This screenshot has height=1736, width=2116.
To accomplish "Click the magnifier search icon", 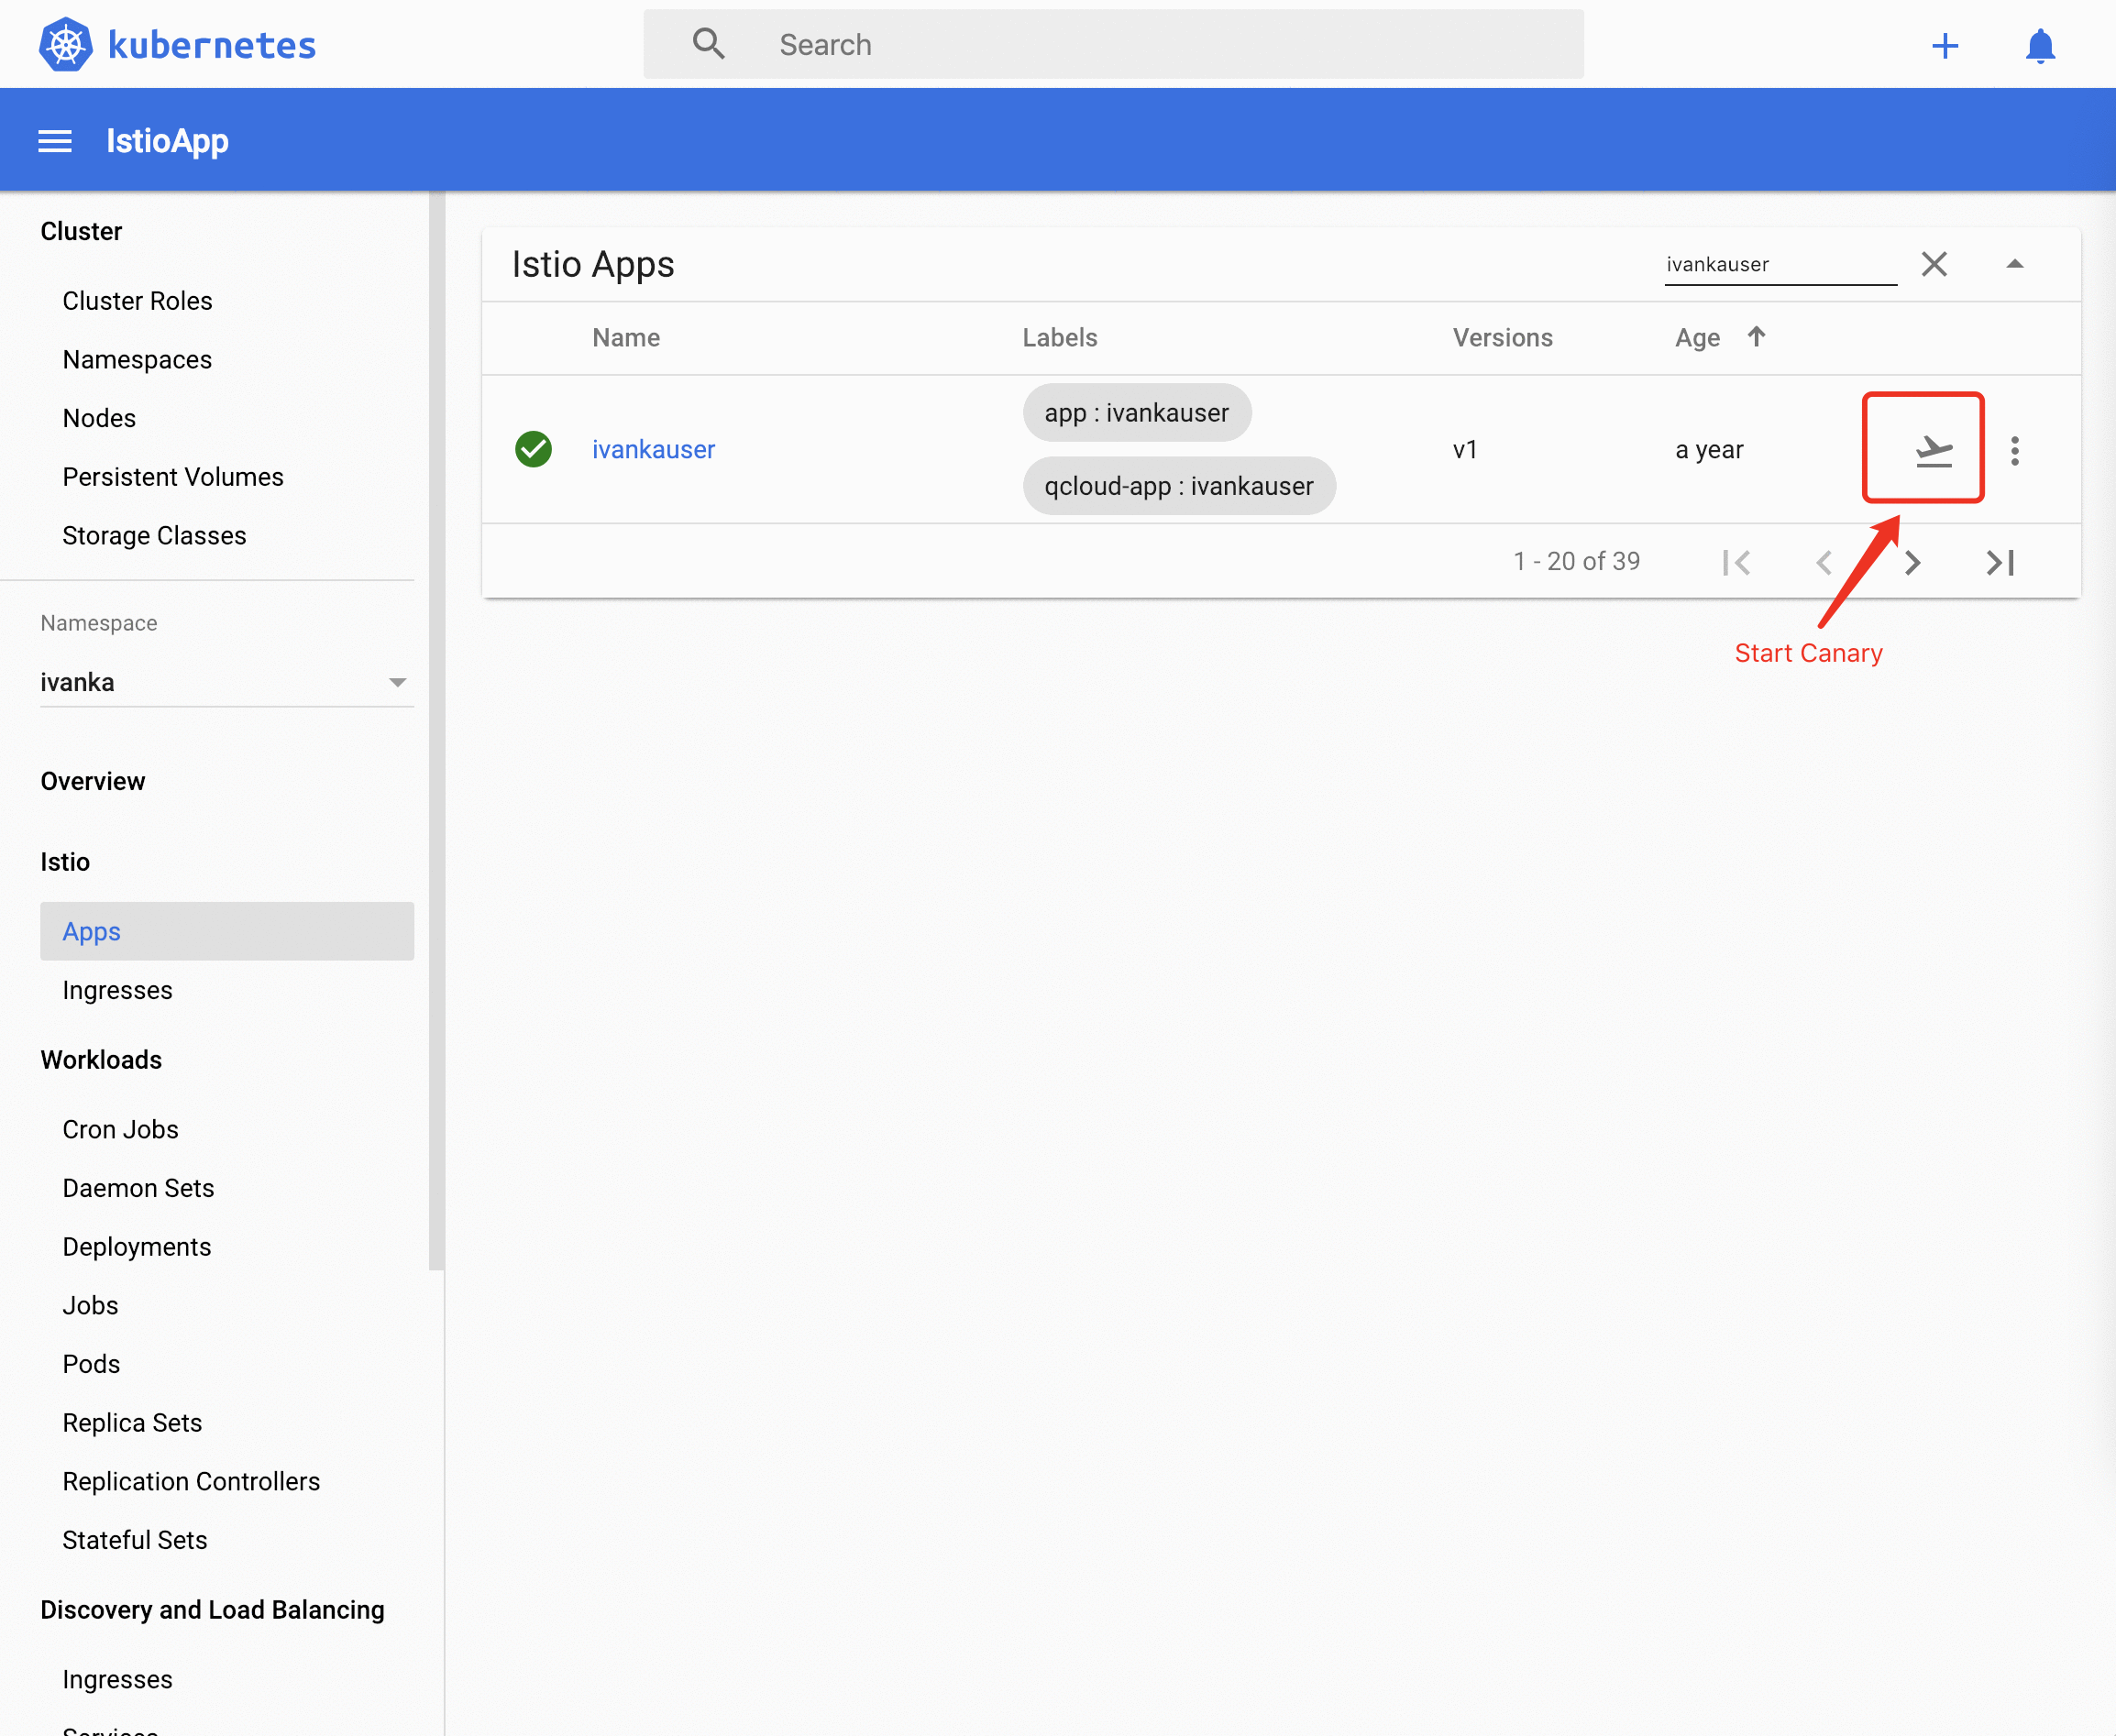I will click(708, 44).
